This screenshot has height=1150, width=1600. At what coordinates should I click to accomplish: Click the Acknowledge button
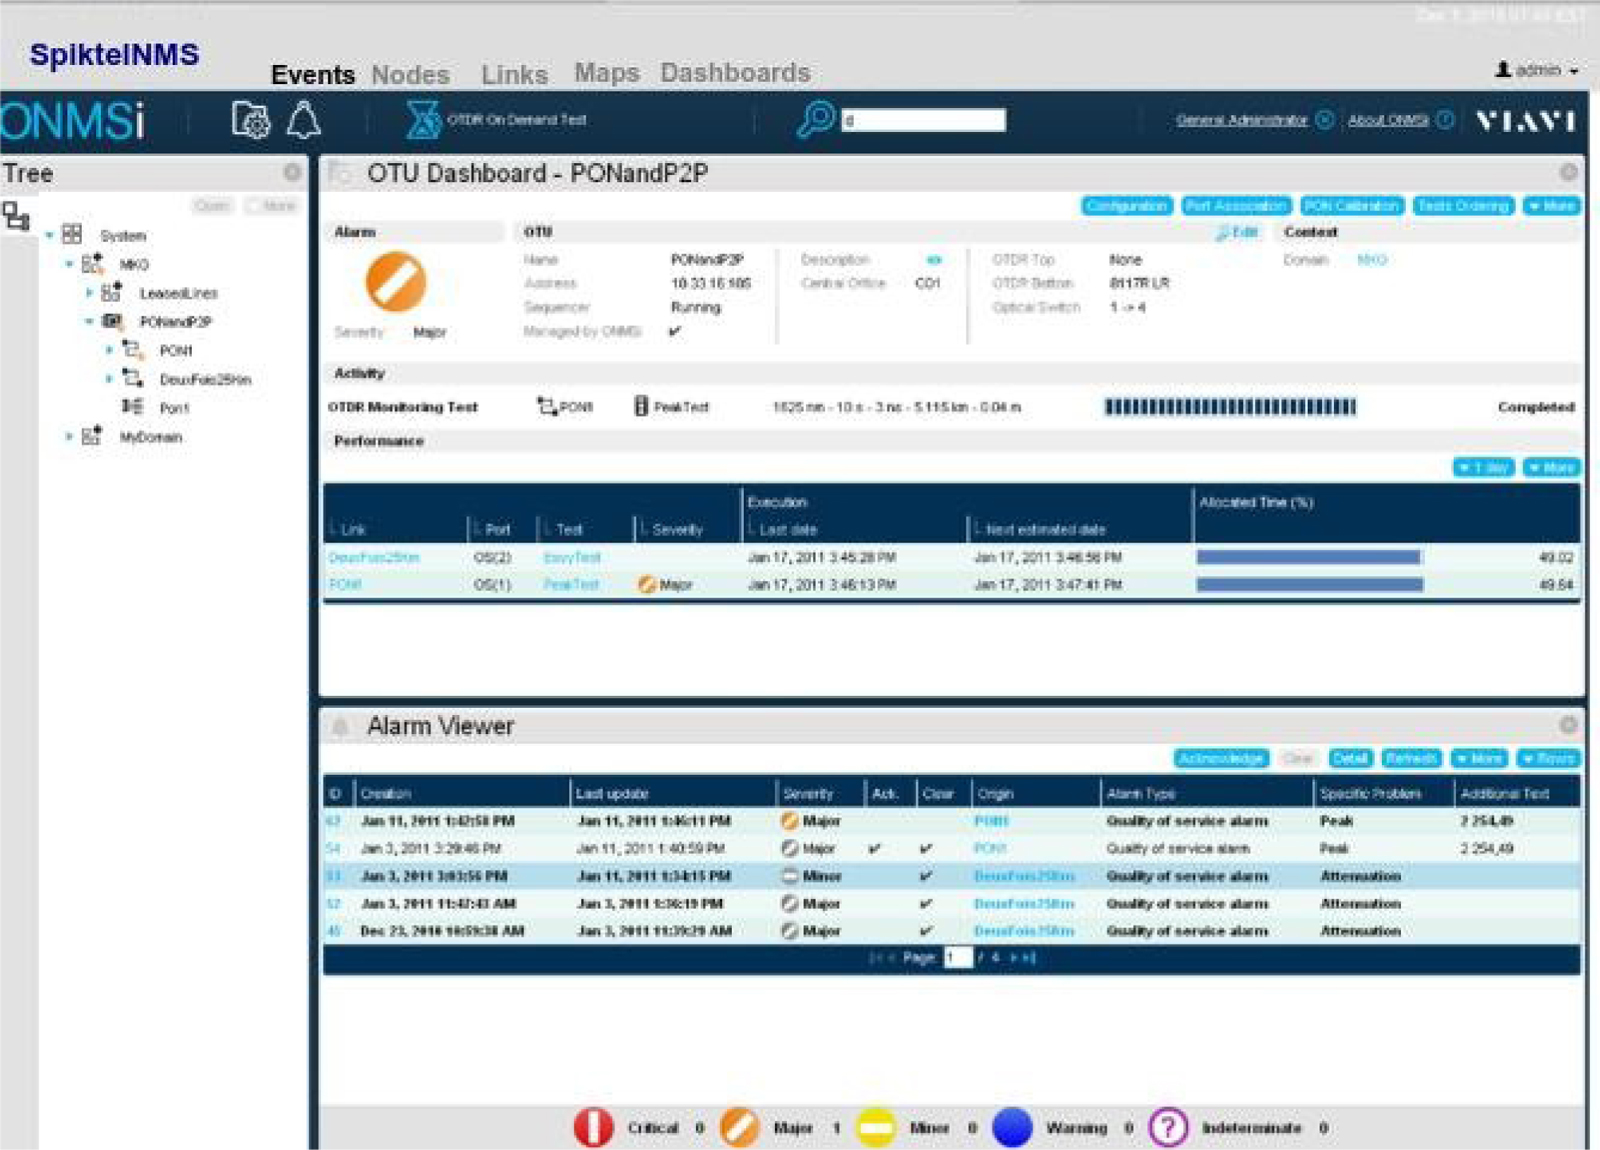(x=1221, y=758)
